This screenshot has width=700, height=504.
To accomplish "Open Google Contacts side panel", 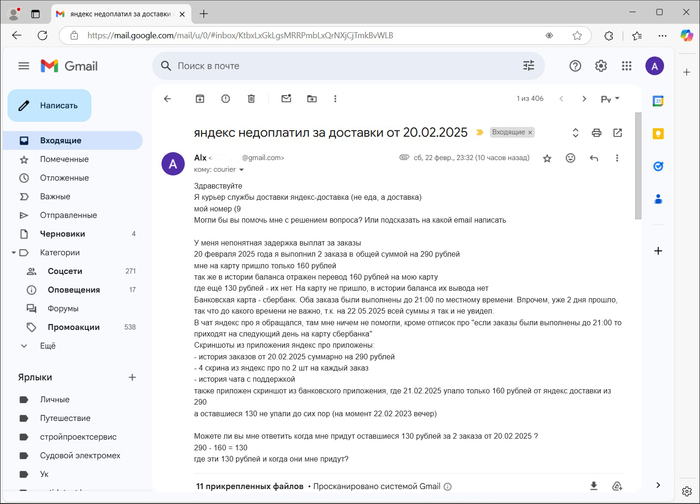I will [658, 199].
